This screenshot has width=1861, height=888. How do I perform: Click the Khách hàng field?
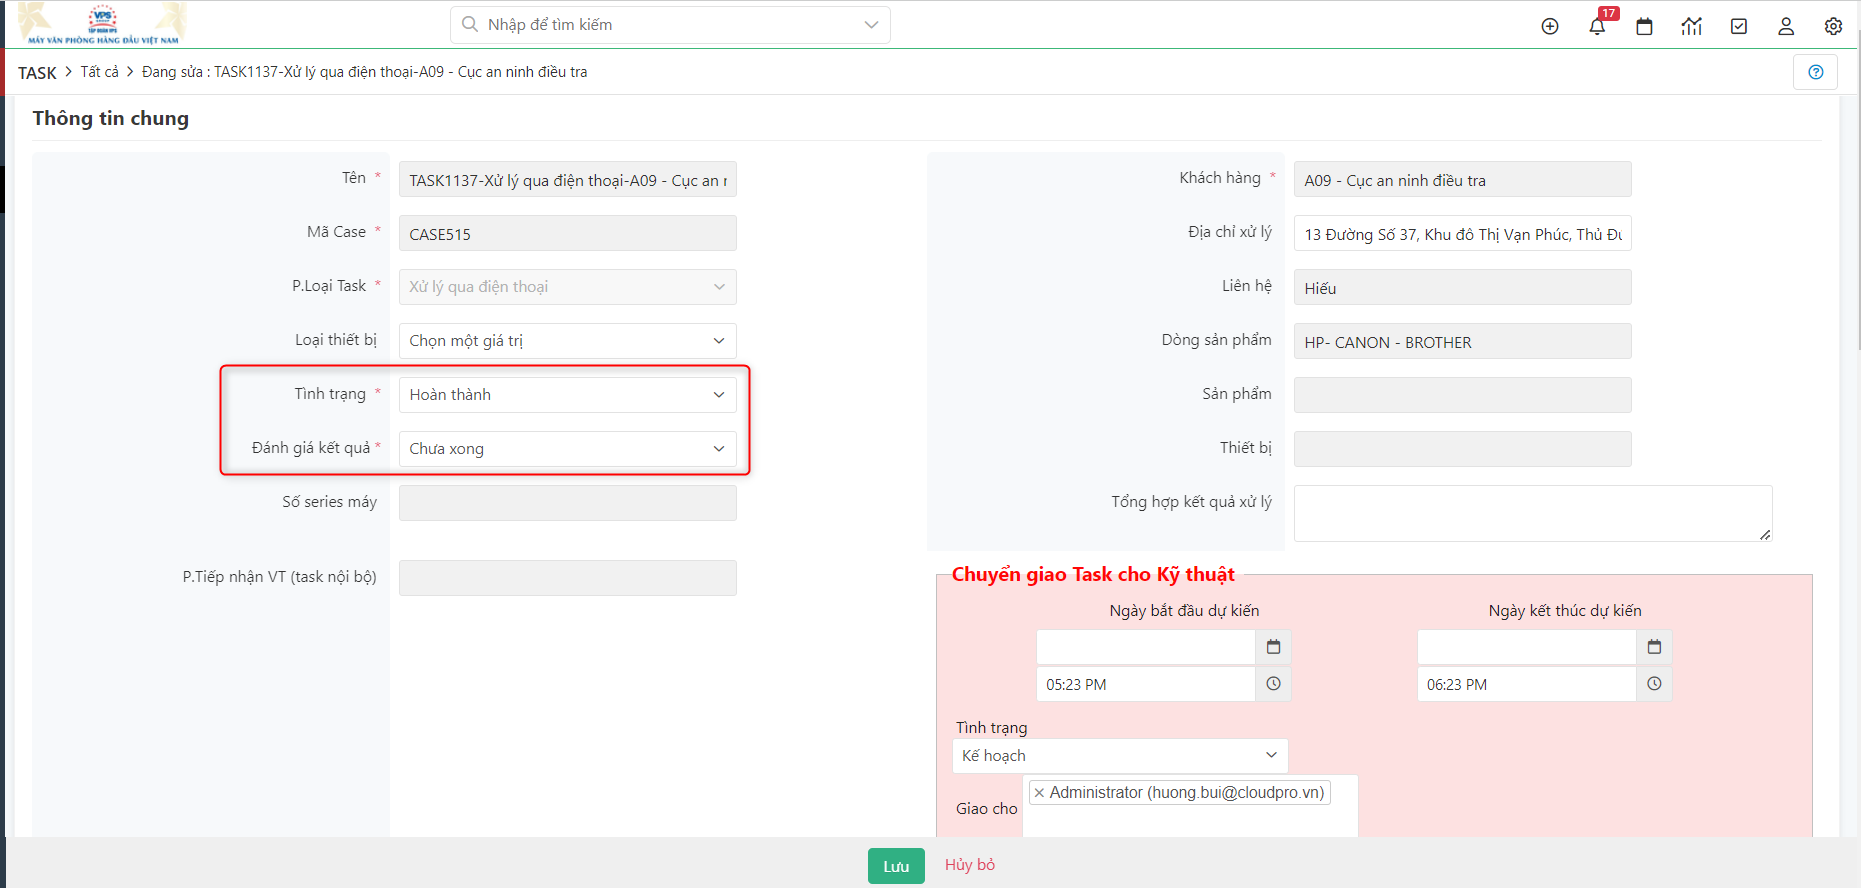pyautogui.click(x=1462, y=180)
